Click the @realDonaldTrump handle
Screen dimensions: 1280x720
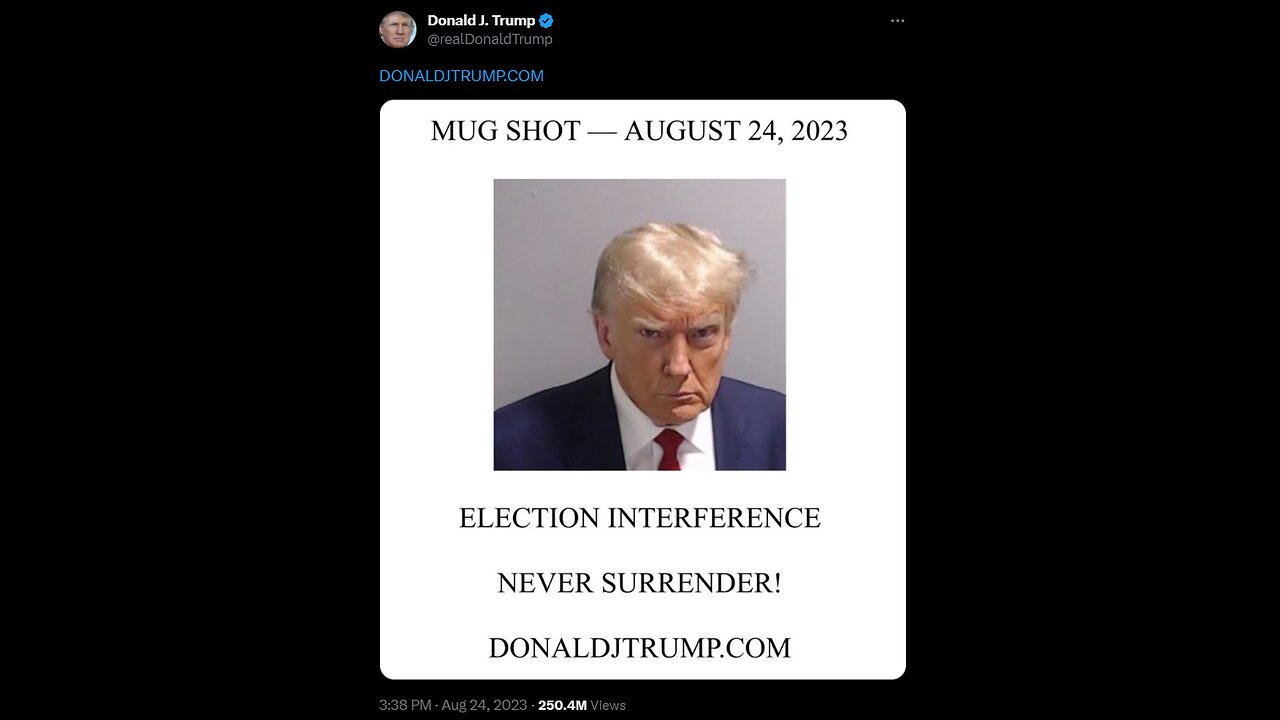coord(490,39)
